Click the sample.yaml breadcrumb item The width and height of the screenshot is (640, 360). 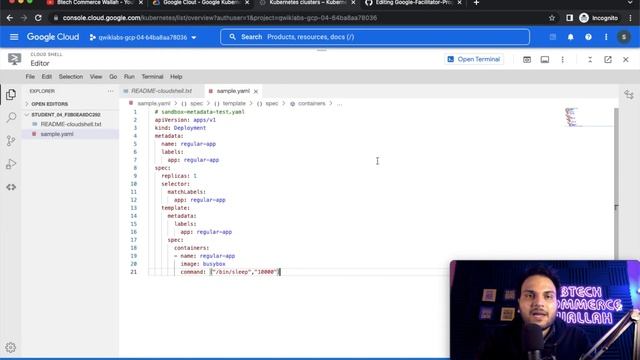click(153, 104)
